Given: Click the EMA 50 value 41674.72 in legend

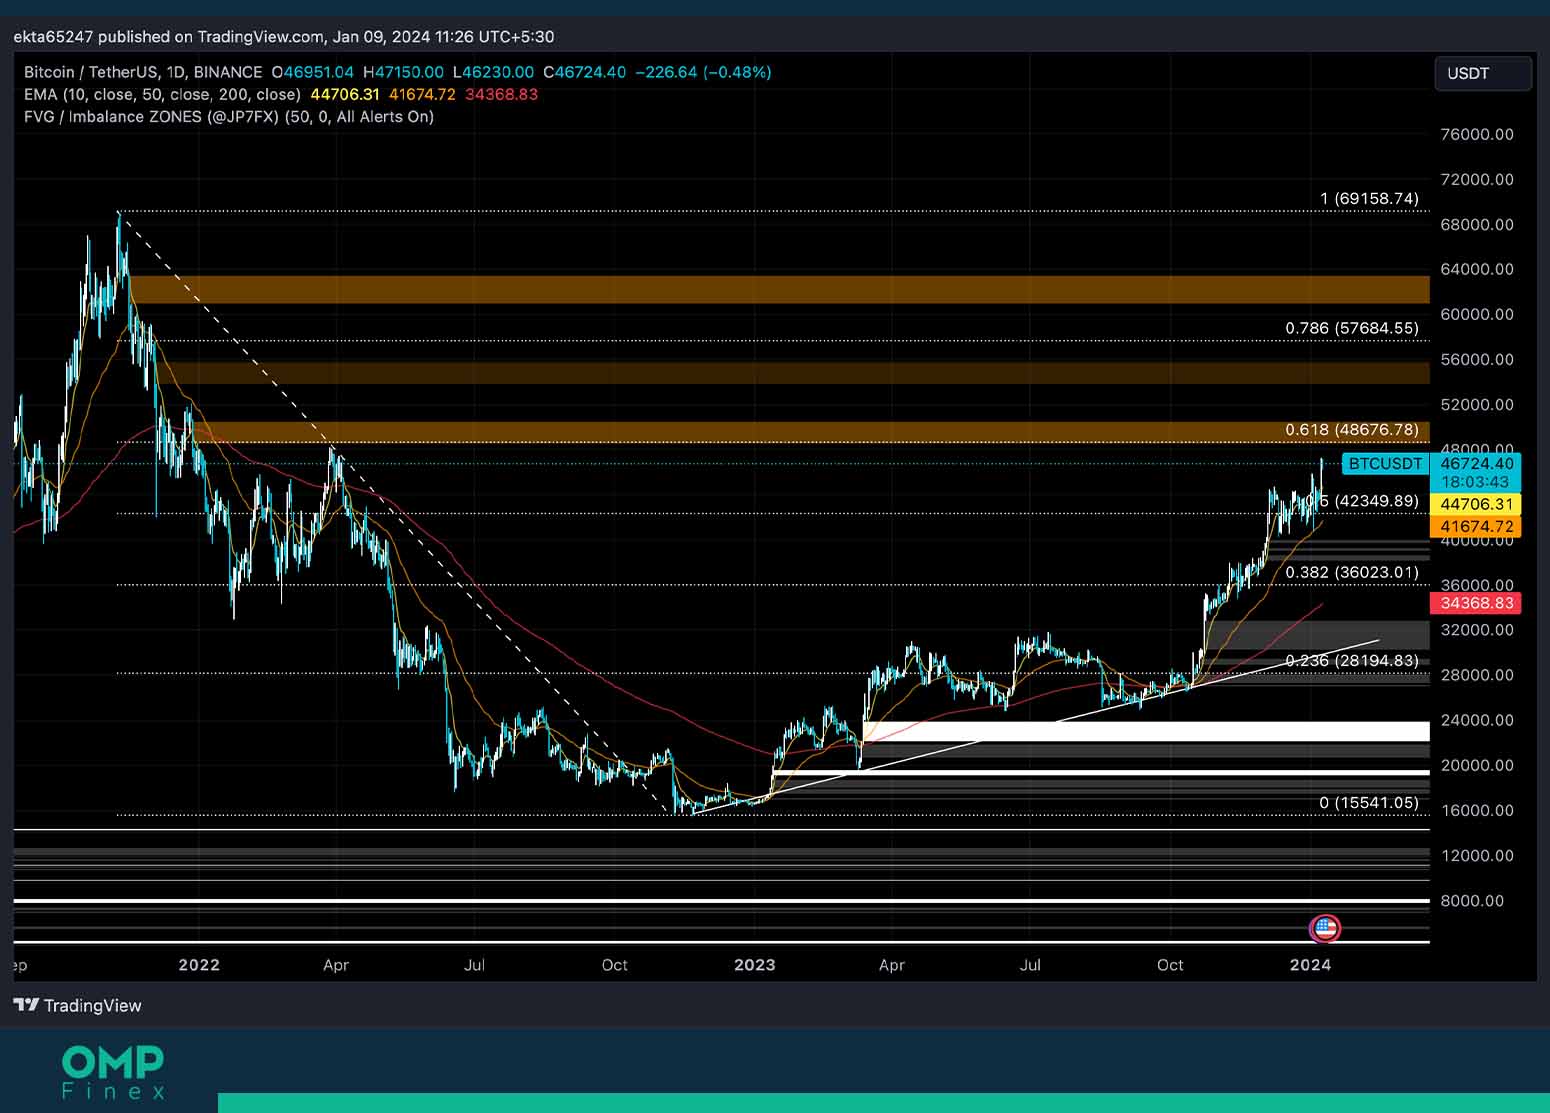Looking at the screenshot, I should click(x=422, y=94).
